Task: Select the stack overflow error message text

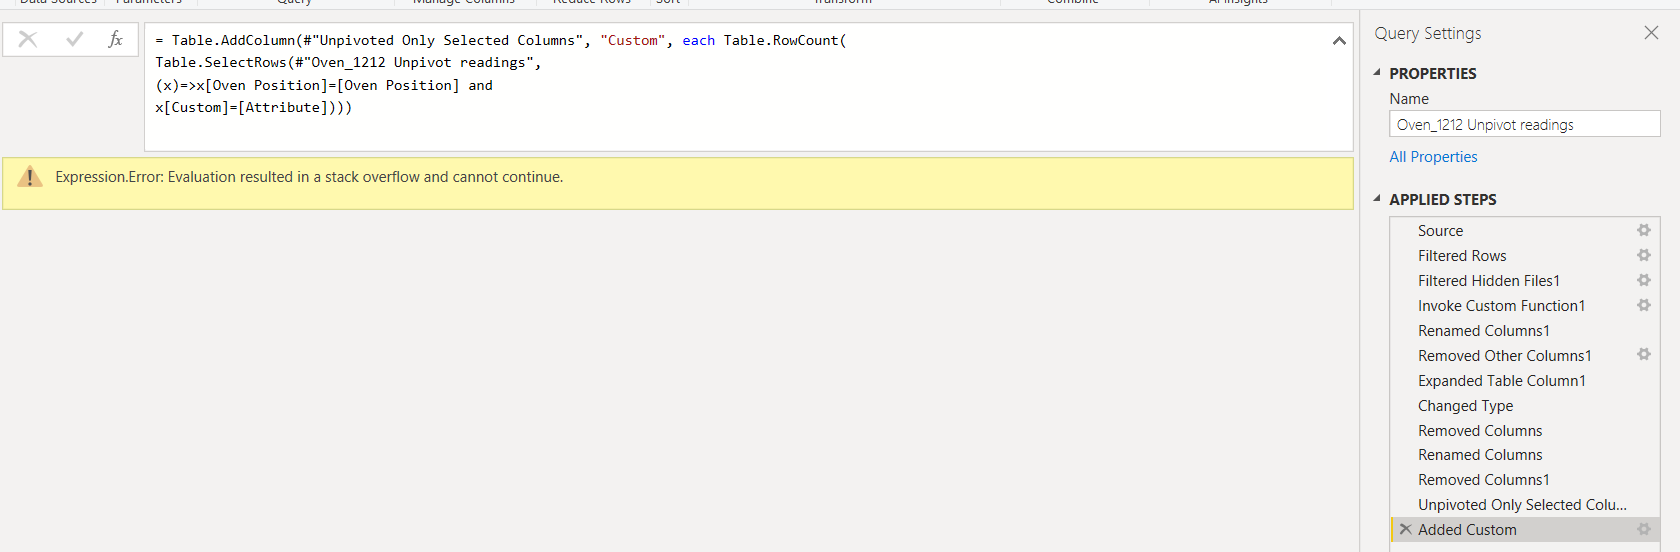Action: point(309,177)
